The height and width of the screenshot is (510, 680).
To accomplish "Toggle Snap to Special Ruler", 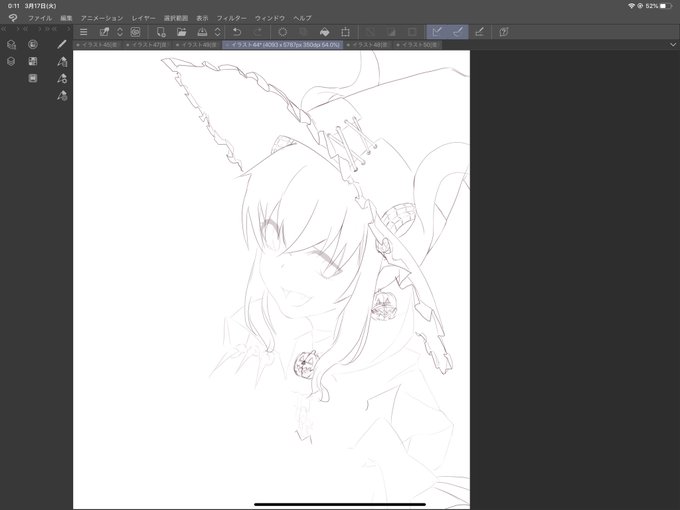I will pyautogui.click(x=458, y=32).
